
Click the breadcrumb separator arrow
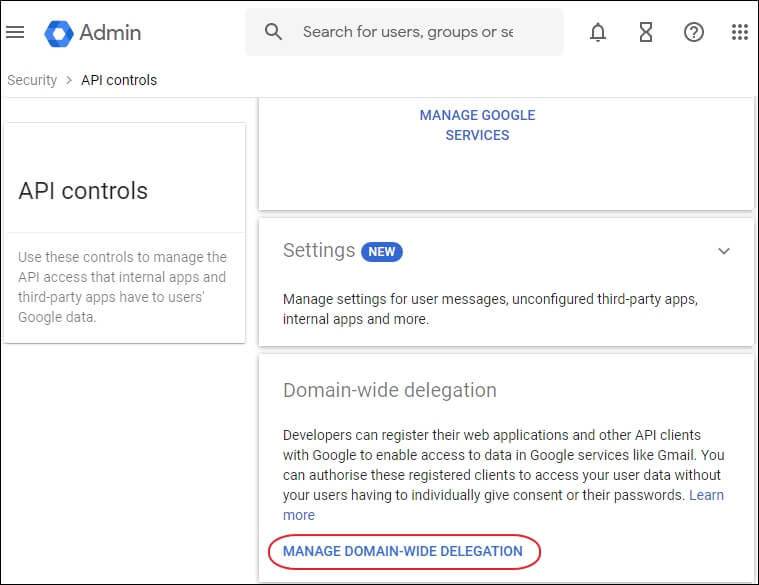[69, 80]
